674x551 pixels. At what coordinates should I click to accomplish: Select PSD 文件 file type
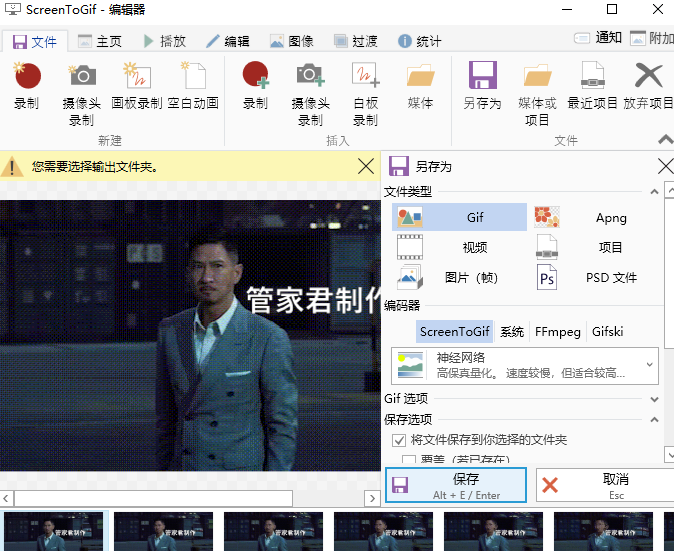595,277
